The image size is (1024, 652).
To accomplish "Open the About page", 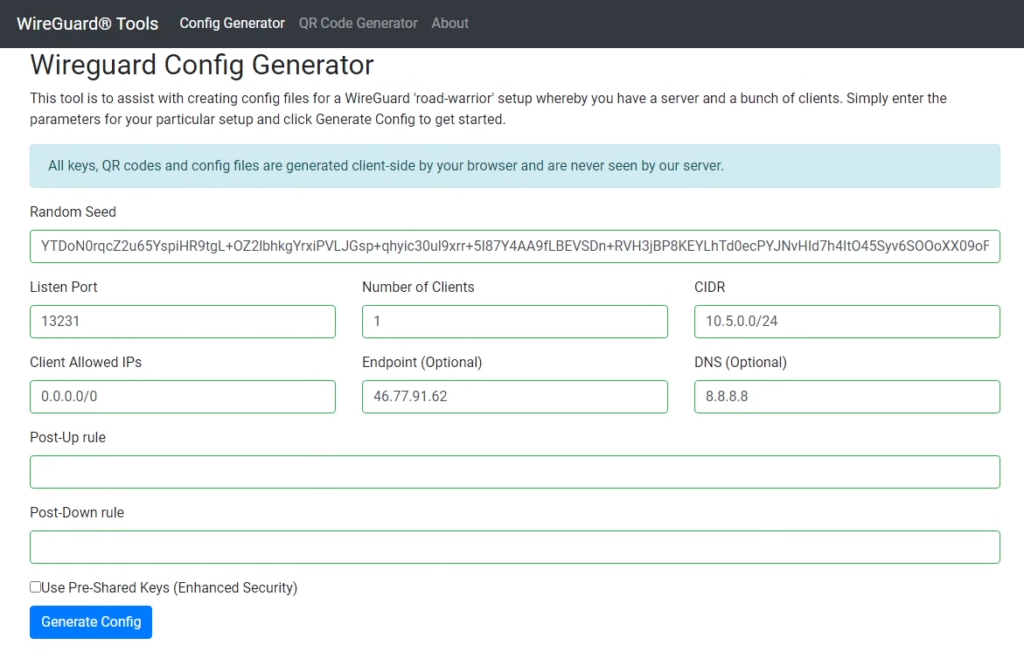I will (x=450, y=23).
